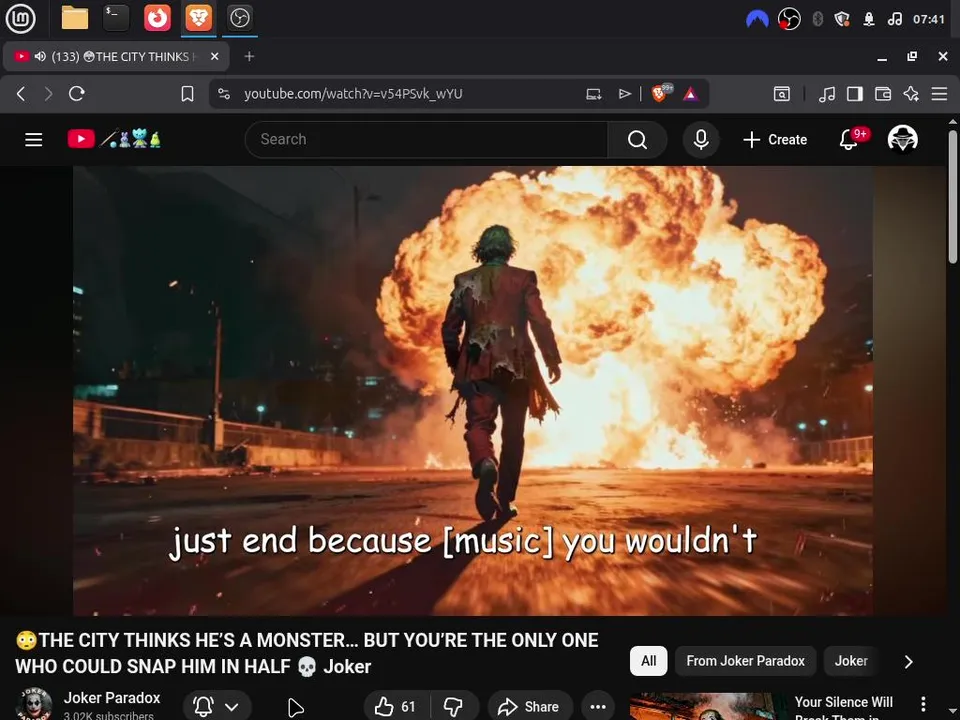Click the video player to pause
Image resolution: width=960 pixels, height=720 pixels.
473,391
